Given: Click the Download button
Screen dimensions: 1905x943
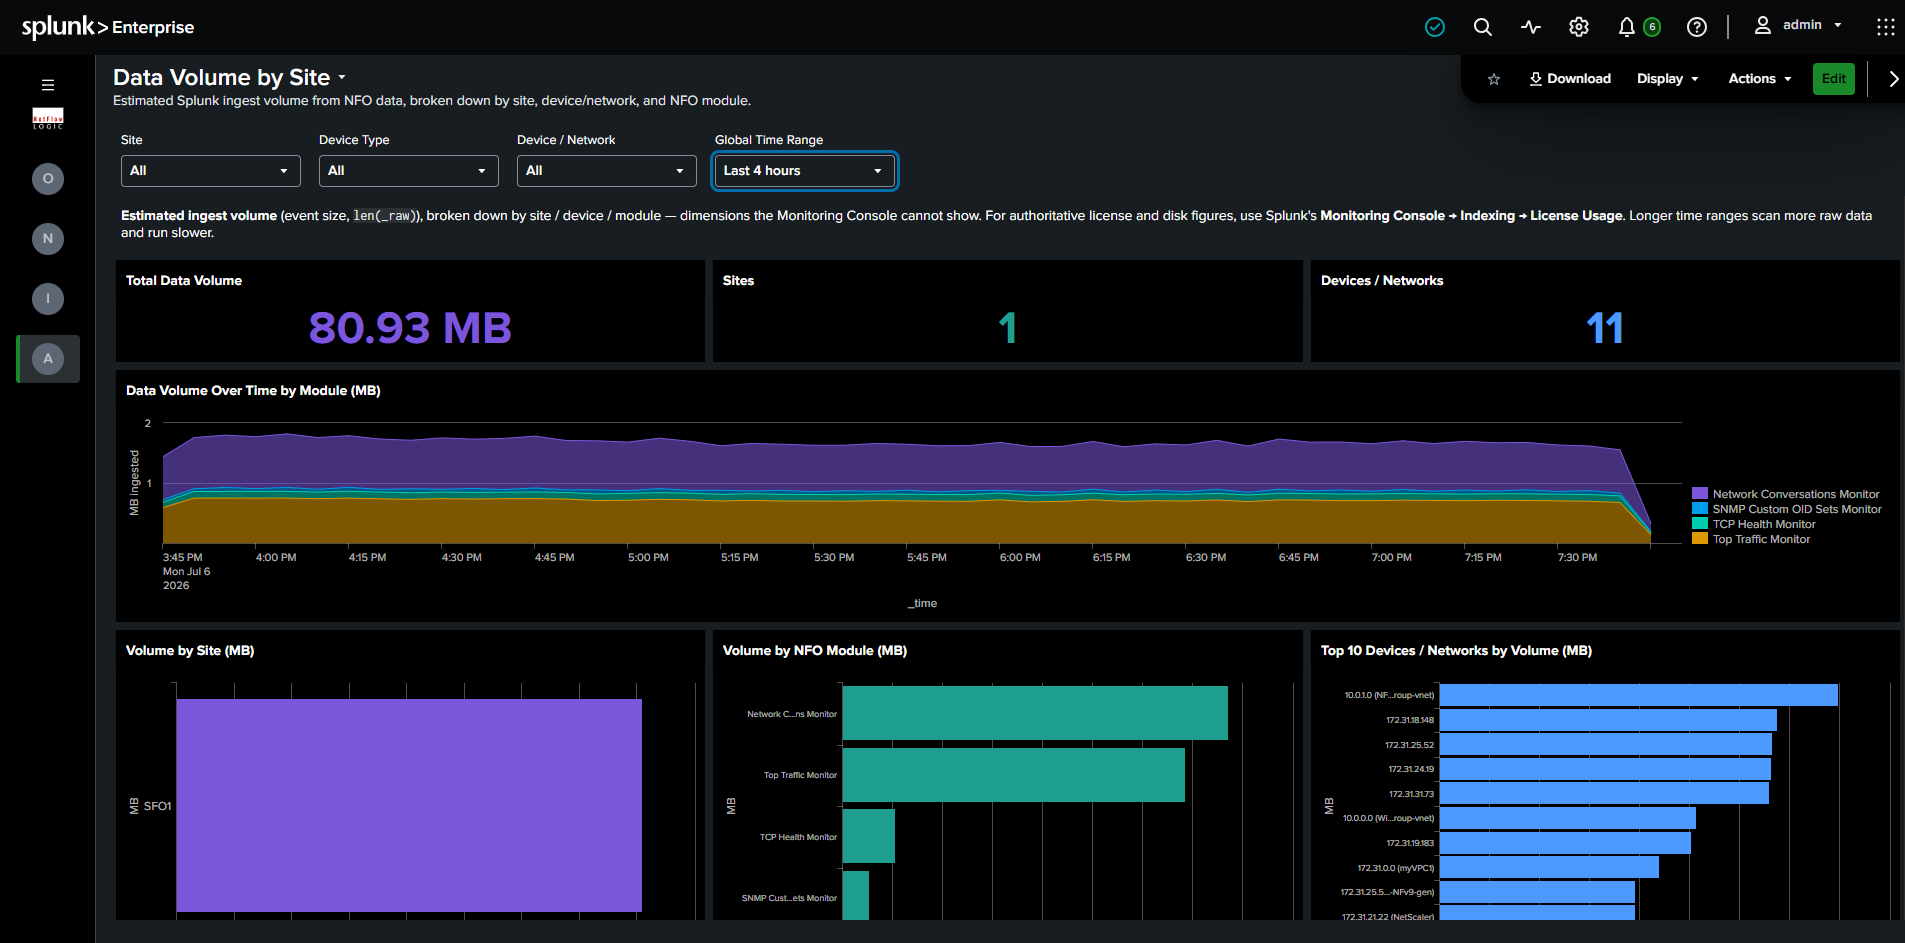Looking at the screenshot, I should 1569,79.
